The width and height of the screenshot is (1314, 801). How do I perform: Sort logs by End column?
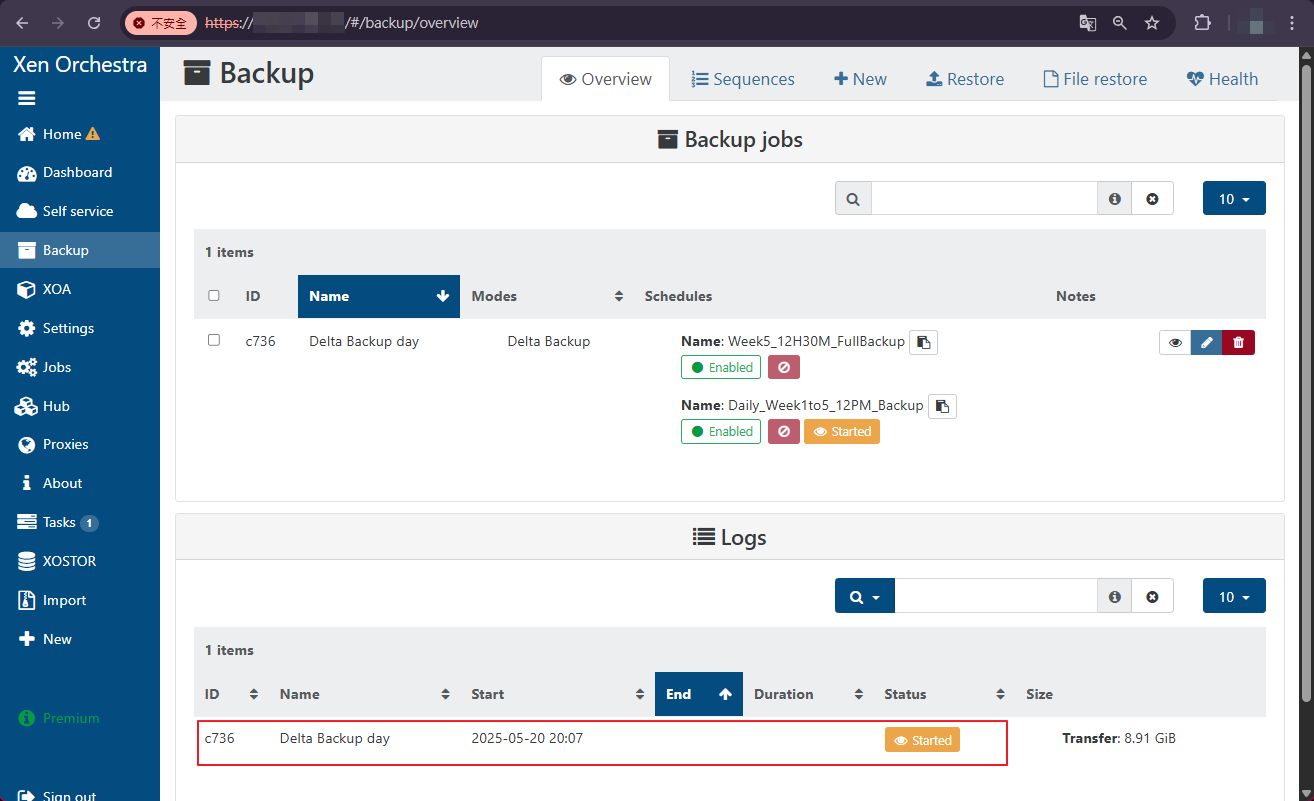(x=699, y=694)
